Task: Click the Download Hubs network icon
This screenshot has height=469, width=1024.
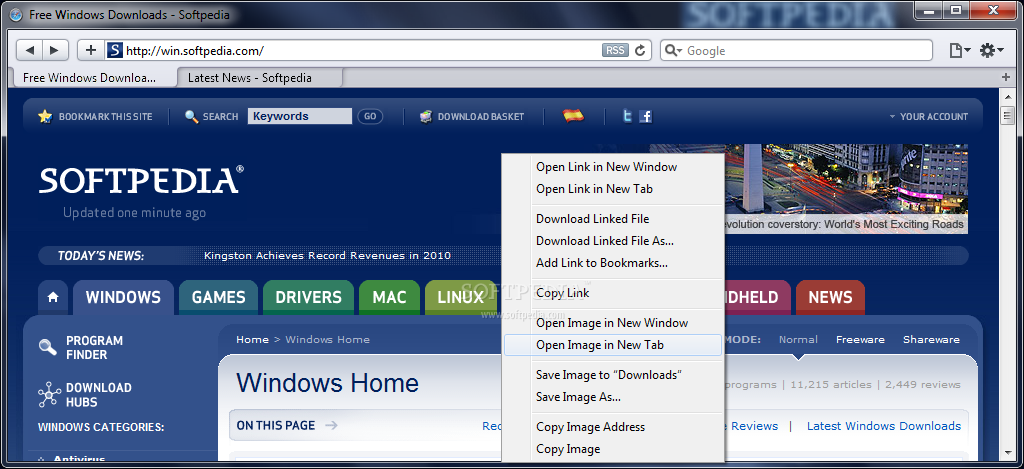Action: click(x=49, y=395)
